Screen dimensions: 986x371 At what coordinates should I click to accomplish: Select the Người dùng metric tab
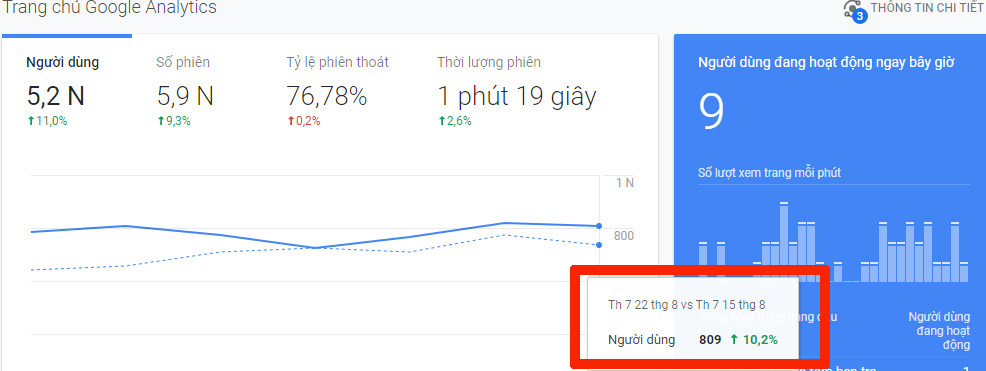tap(62, 62)
